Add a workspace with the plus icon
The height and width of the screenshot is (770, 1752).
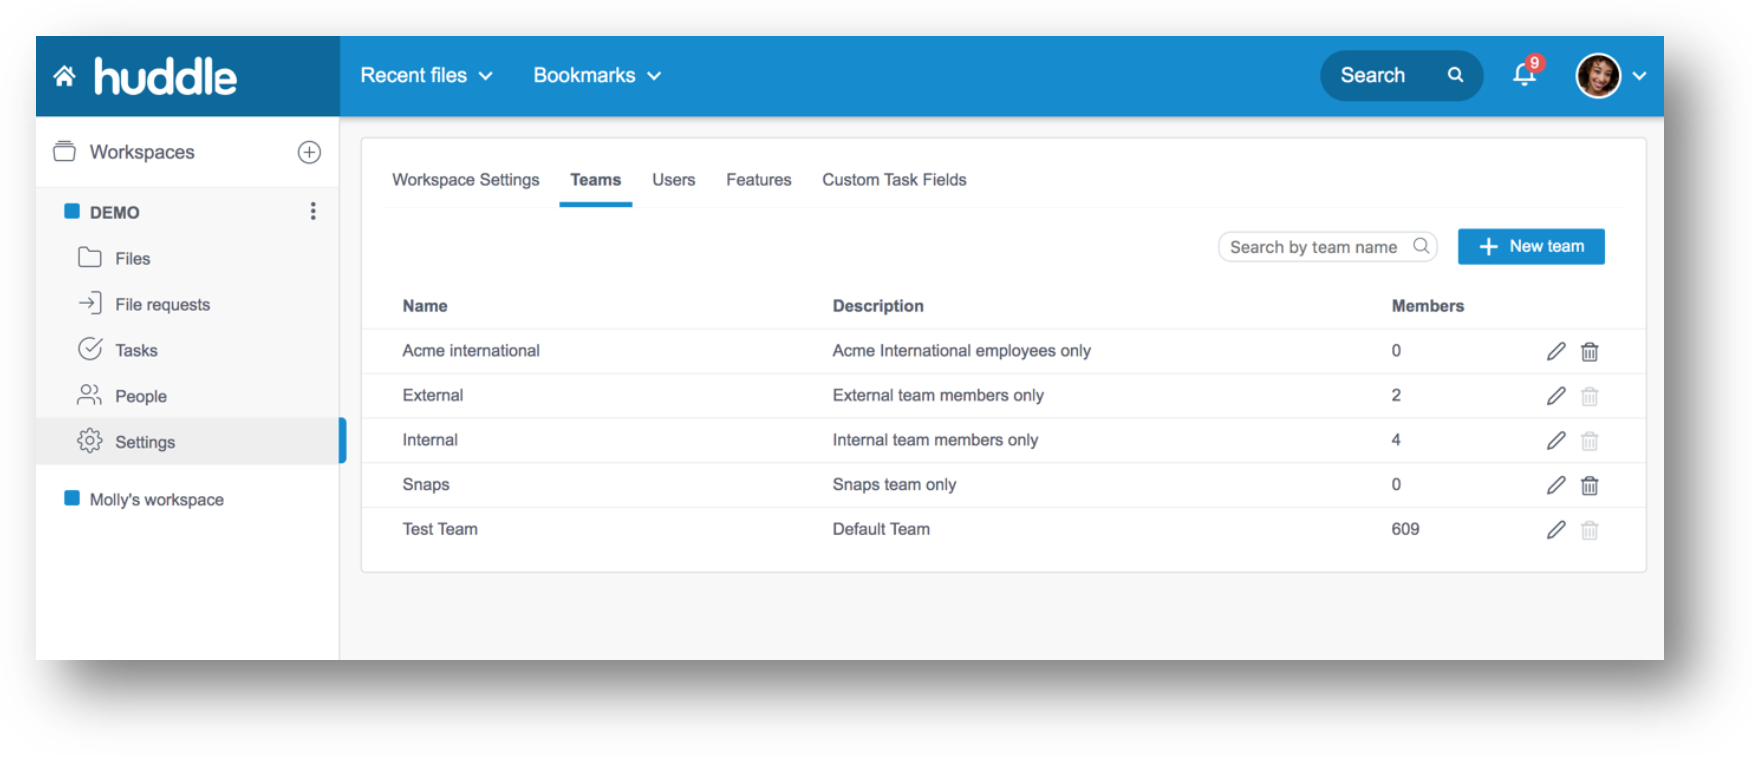pyautogui.click(x=309, y=152)
